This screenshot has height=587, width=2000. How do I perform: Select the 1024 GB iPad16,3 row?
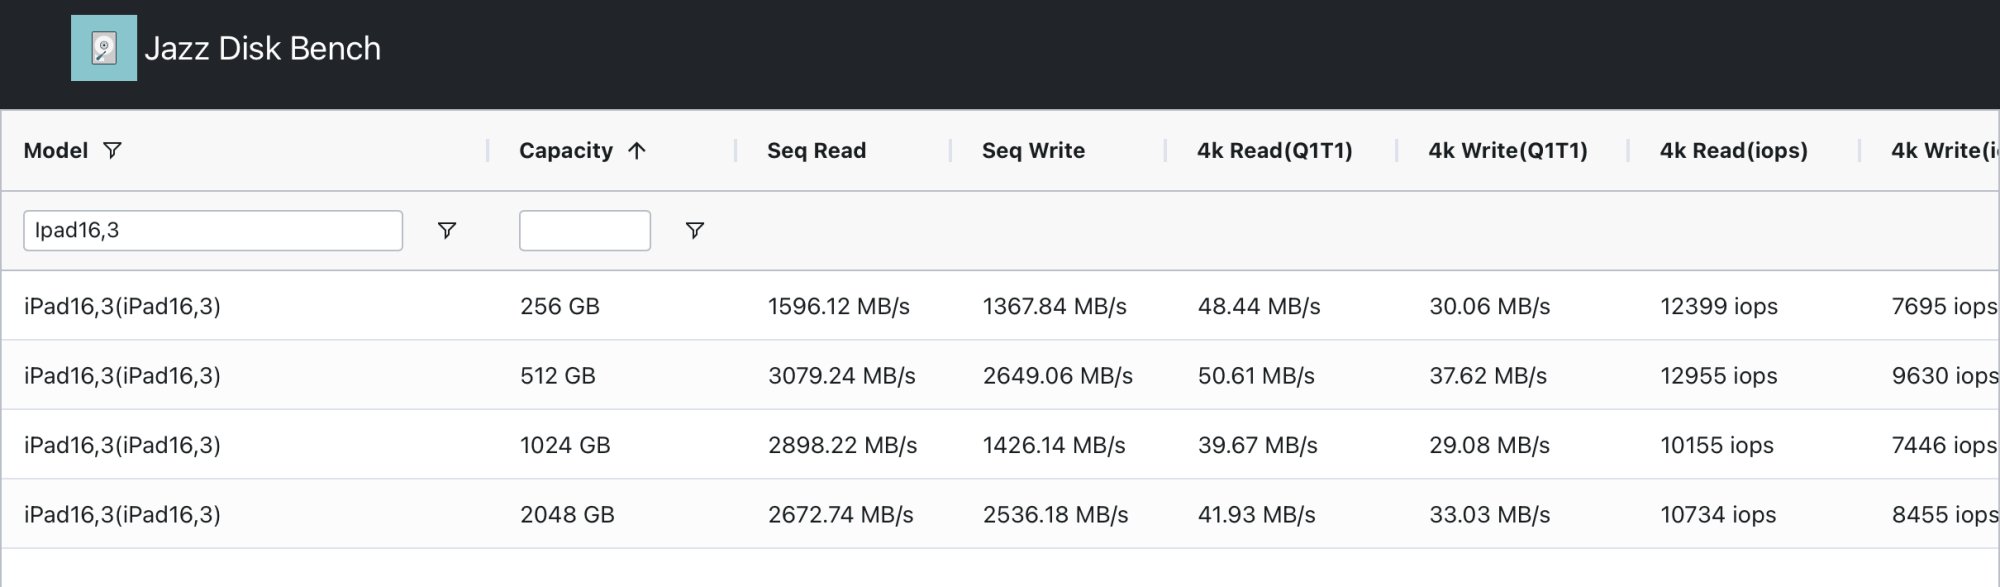pyautogui.click(x=122, y=445)
